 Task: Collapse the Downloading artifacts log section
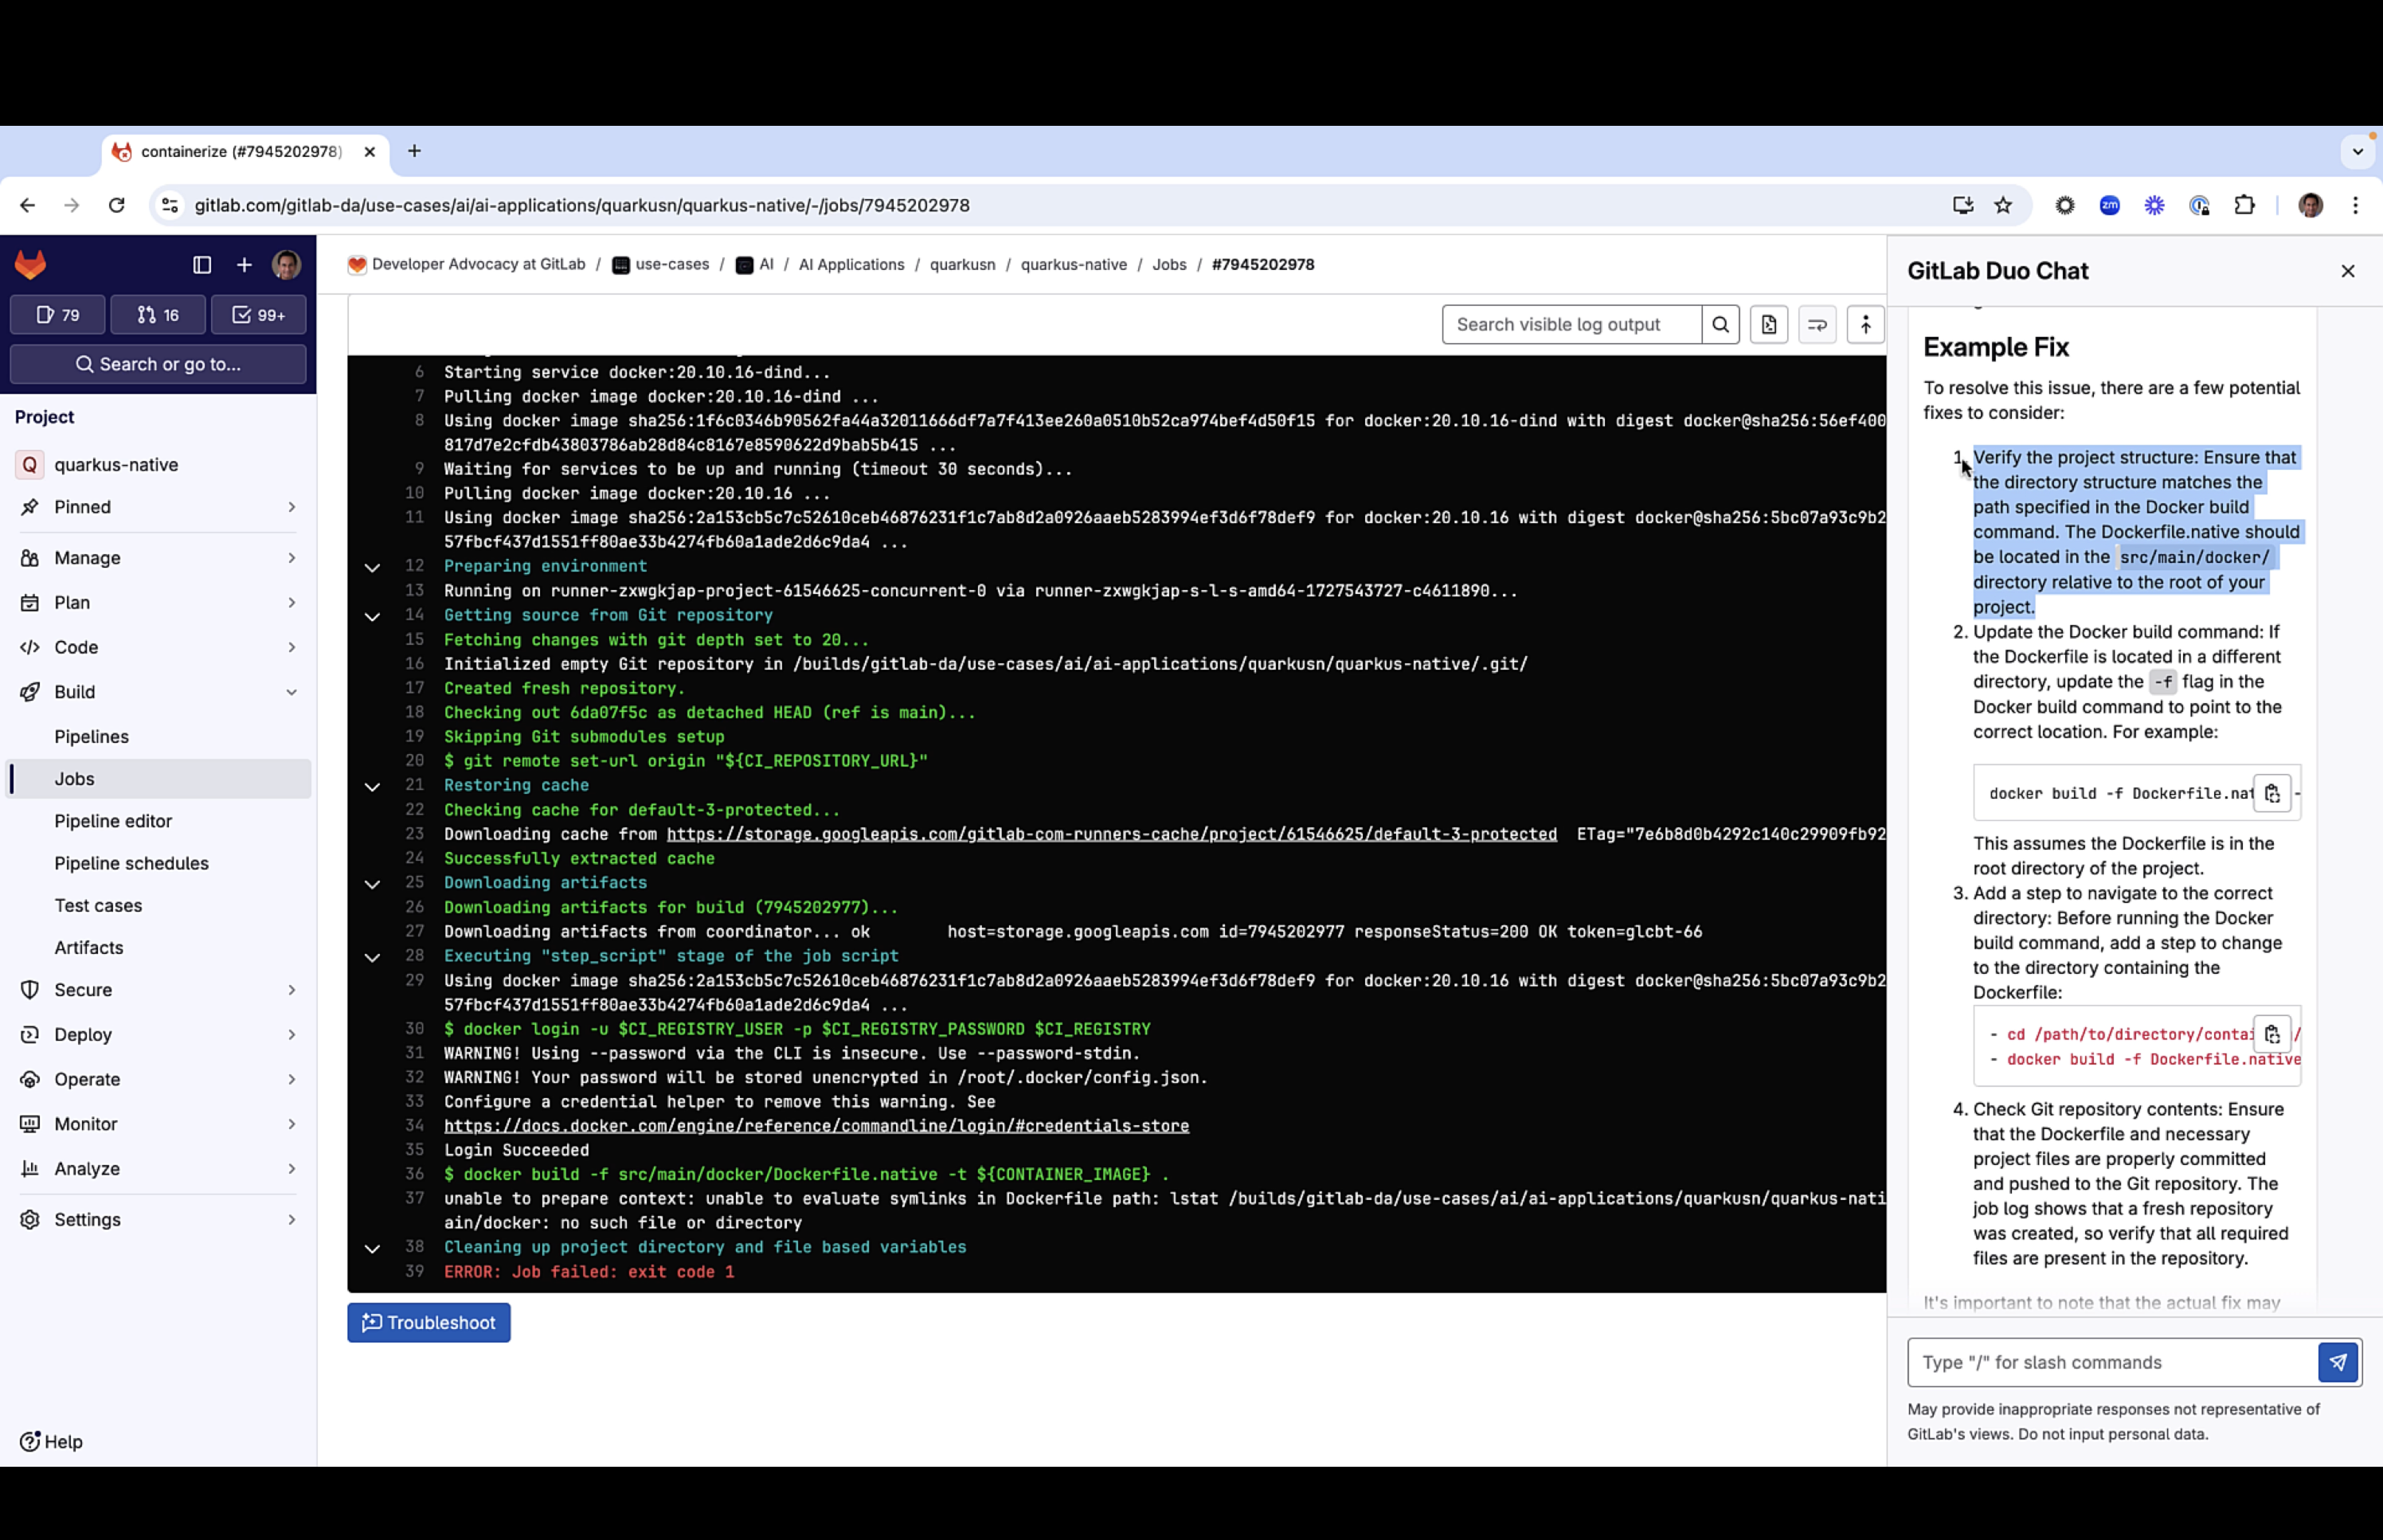(372, 884)
